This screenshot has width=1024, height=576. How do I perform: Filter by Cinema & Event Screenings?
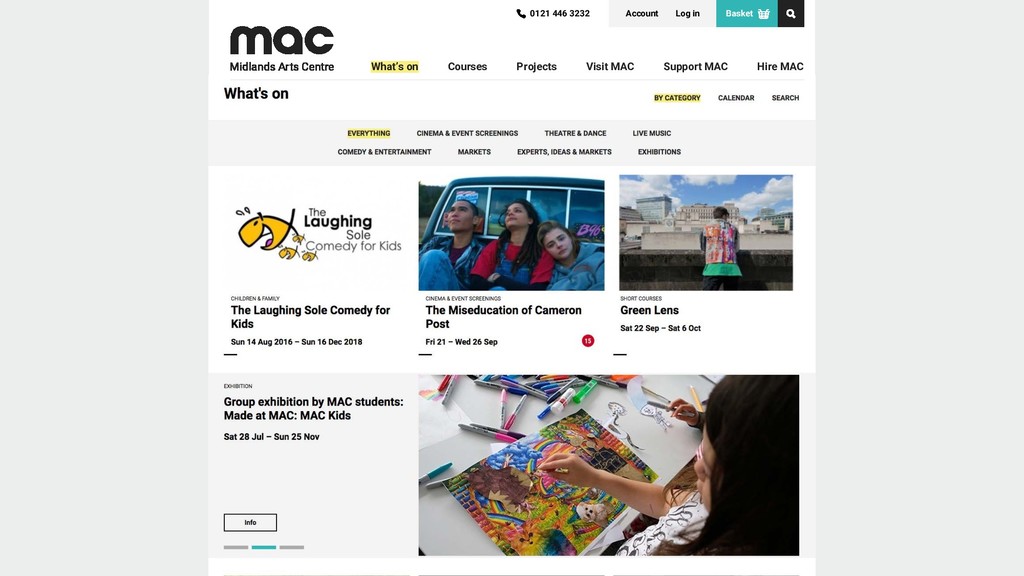[x=468, y=133]
